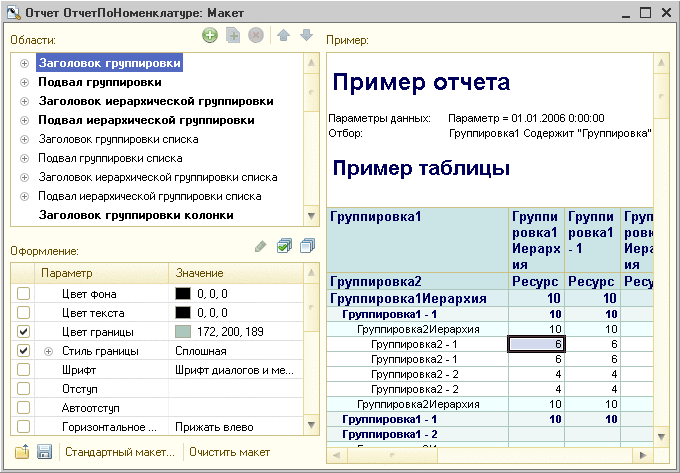Click the Значение column header
The height and width of the screenshot is (473, 680).
click(236, 273)
